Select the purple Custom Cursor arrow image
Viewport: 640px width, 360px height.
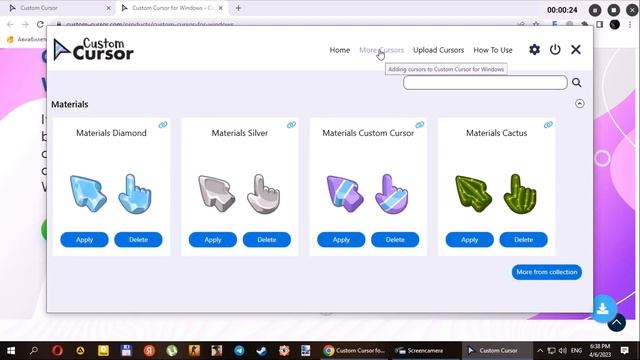point(345,193)
